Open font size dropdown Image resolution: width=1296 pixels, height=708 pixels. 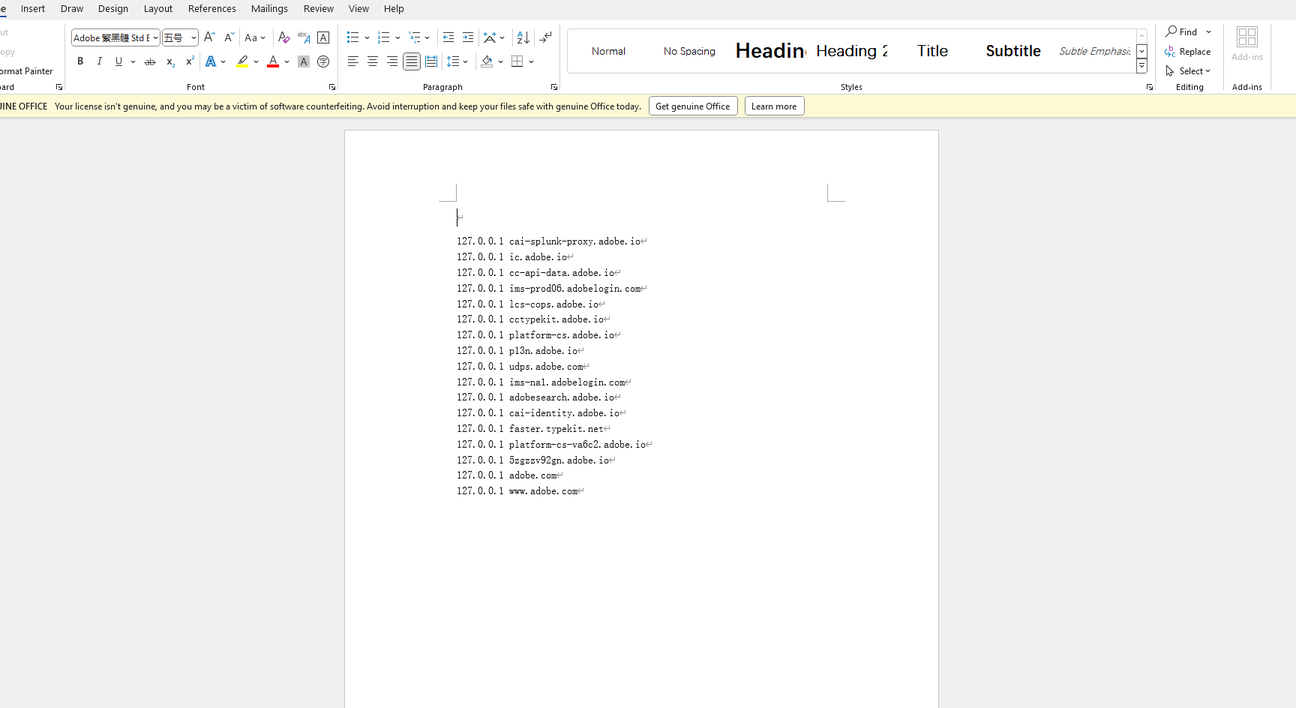click(193, 38)
